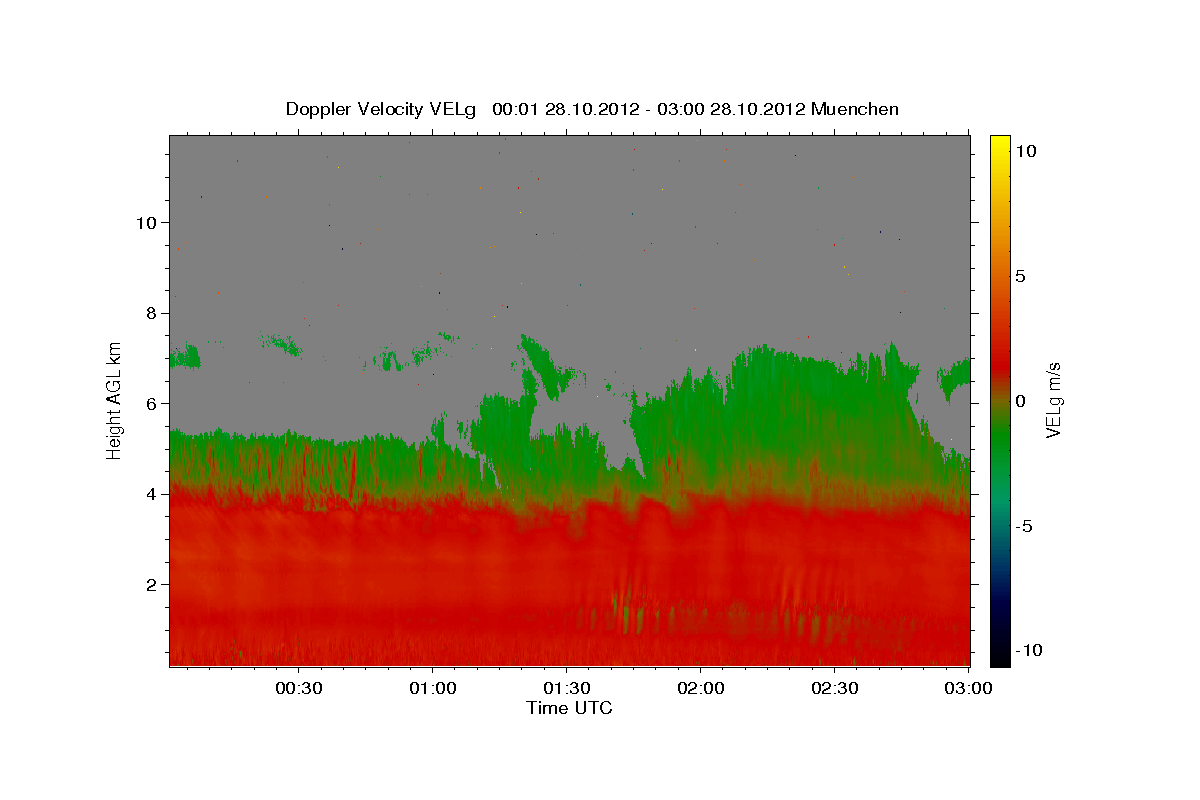Click the colorbar value 10 label
1200x800 pixels.
pos(1024,151)
